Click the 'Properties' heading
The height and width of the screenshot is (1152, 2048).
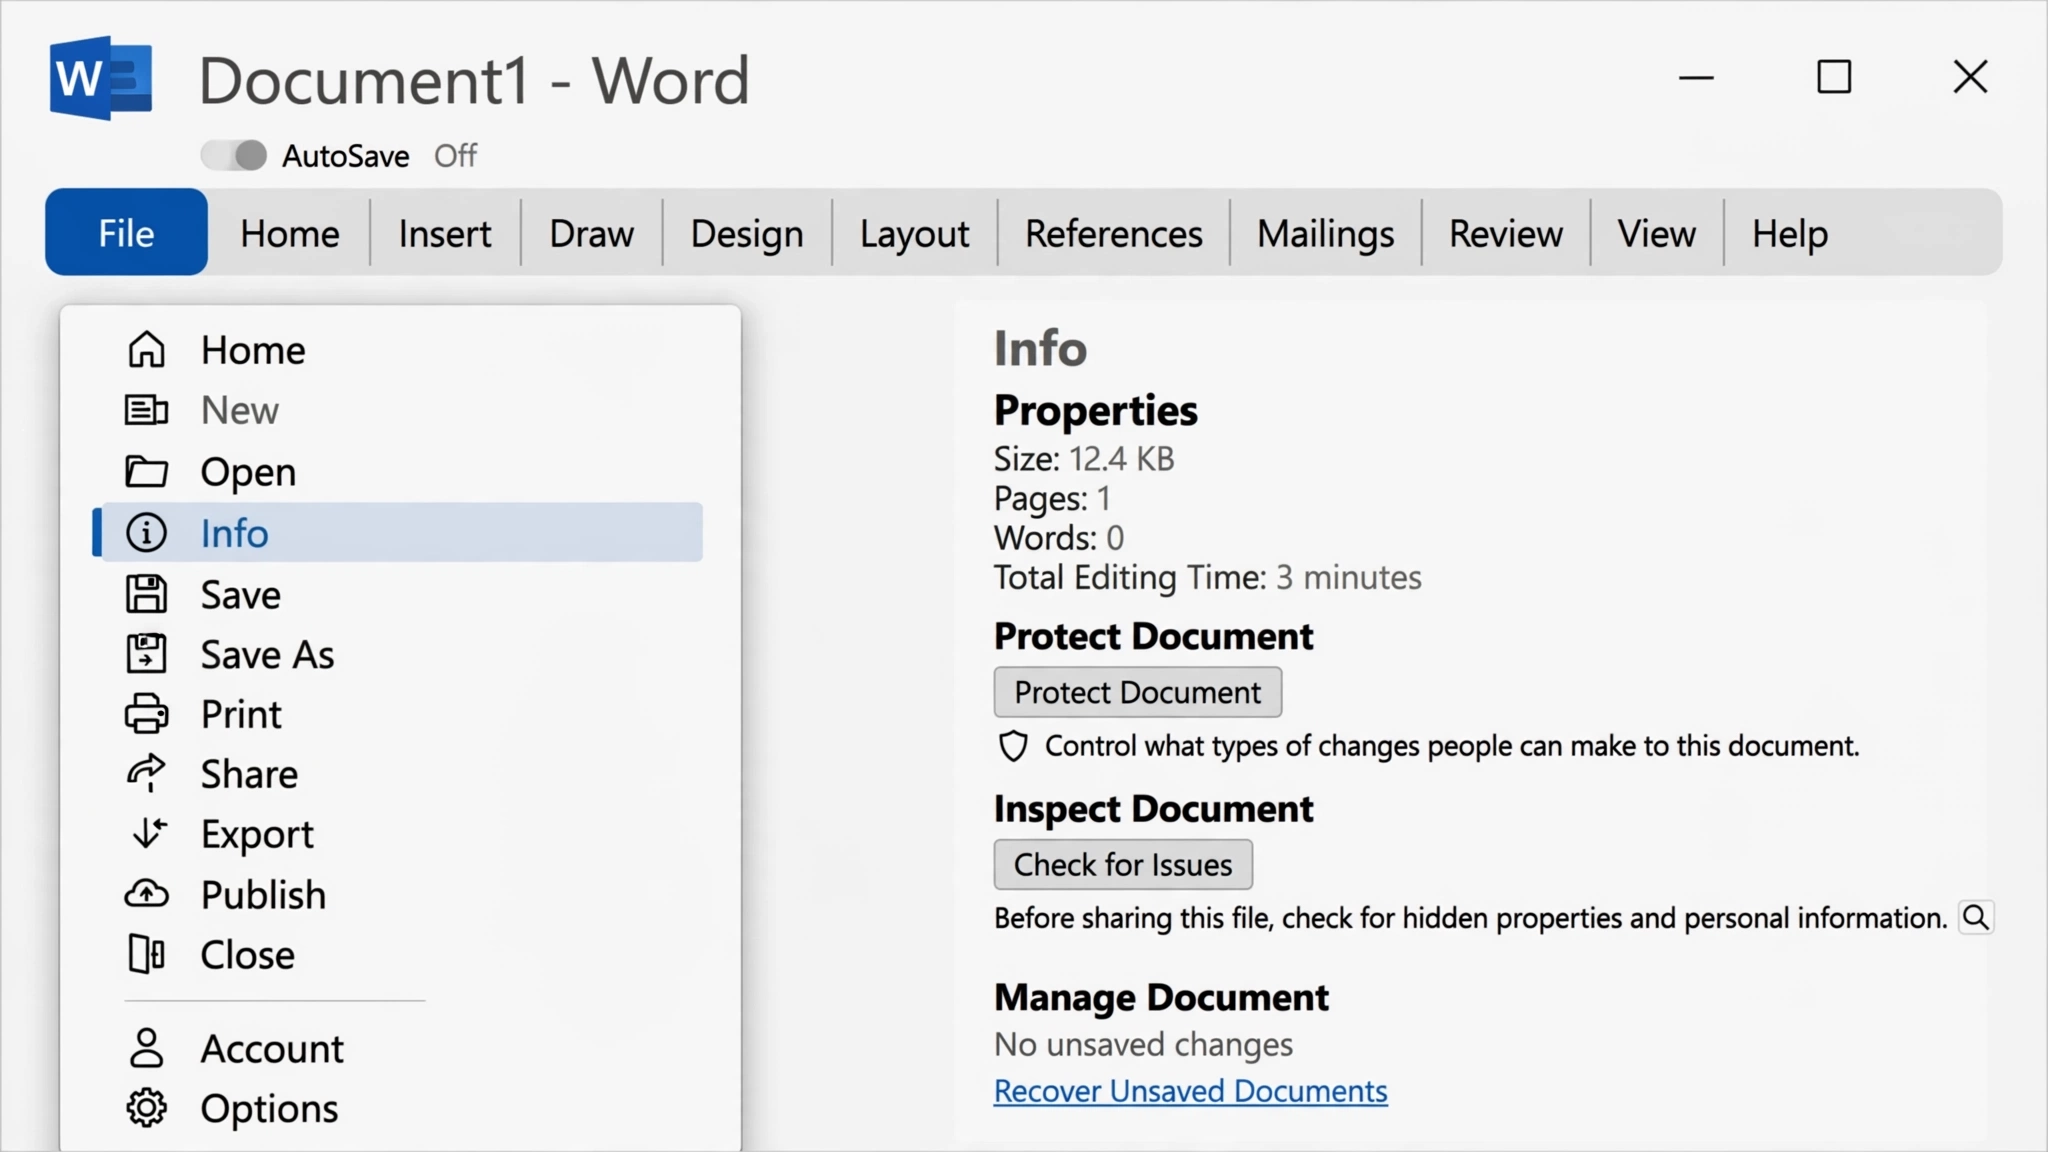click(1095, 410)
